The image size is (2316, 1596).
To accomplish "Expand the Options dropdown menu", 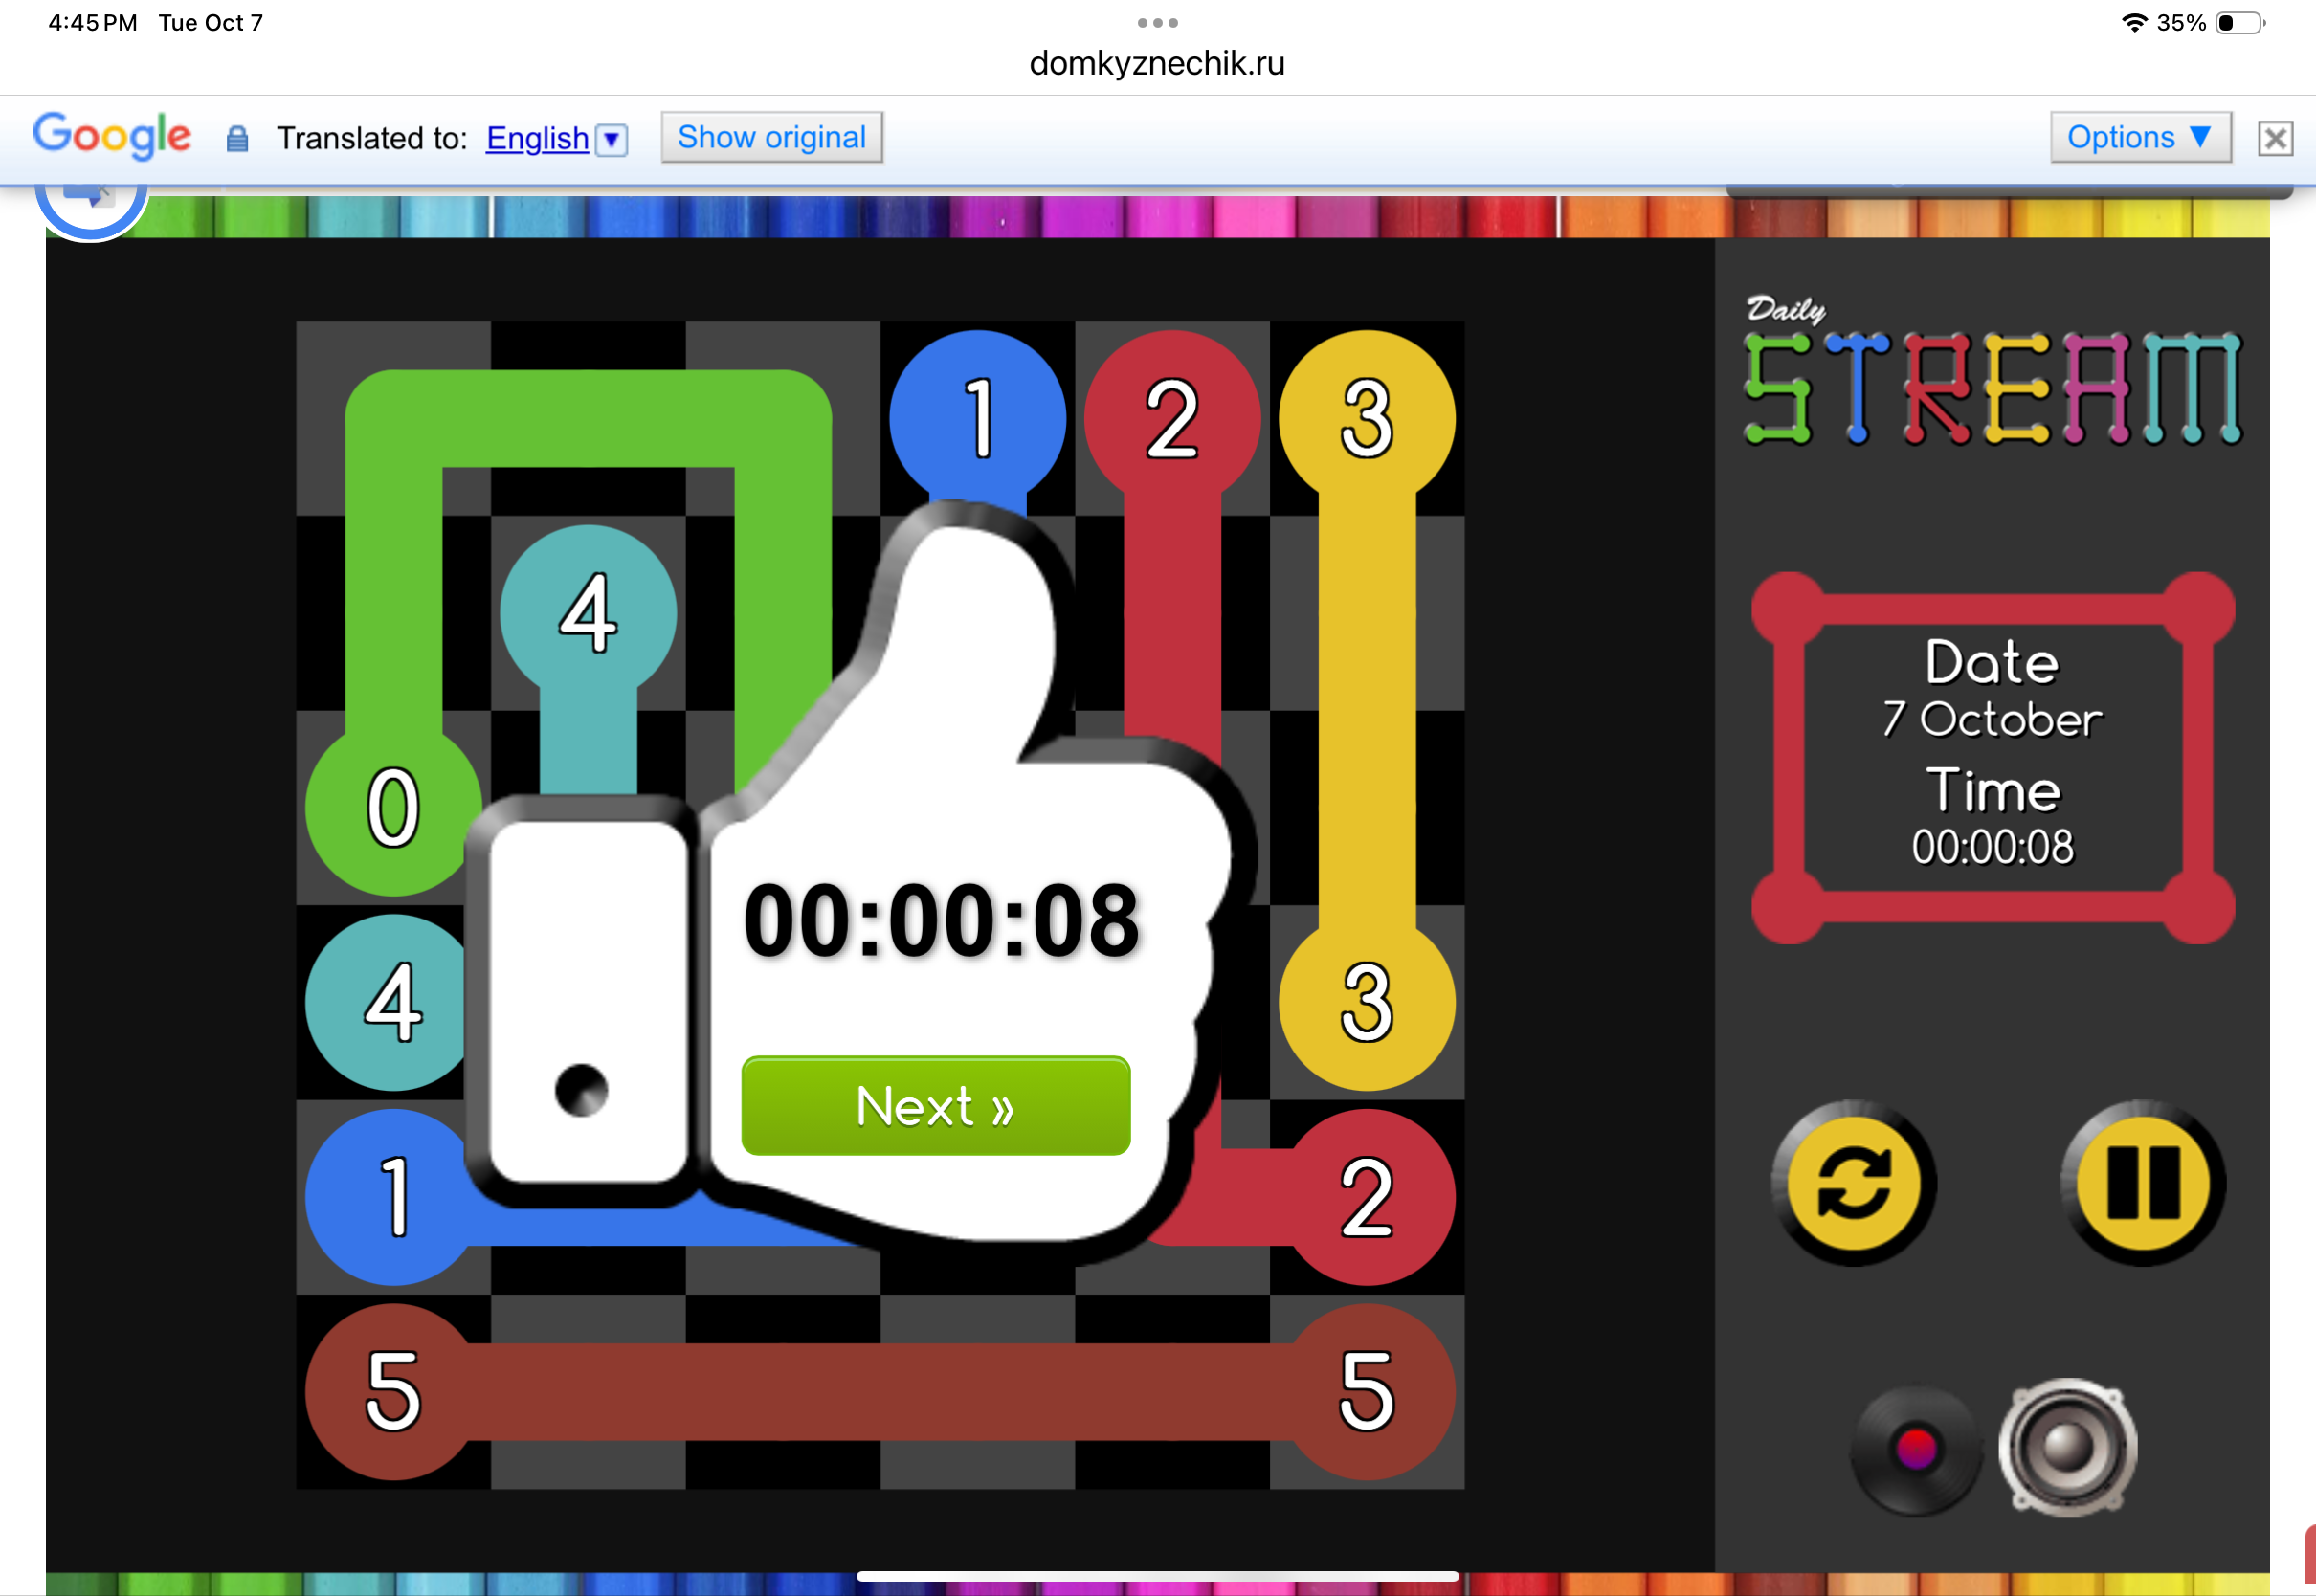I will coord(2139,138).
